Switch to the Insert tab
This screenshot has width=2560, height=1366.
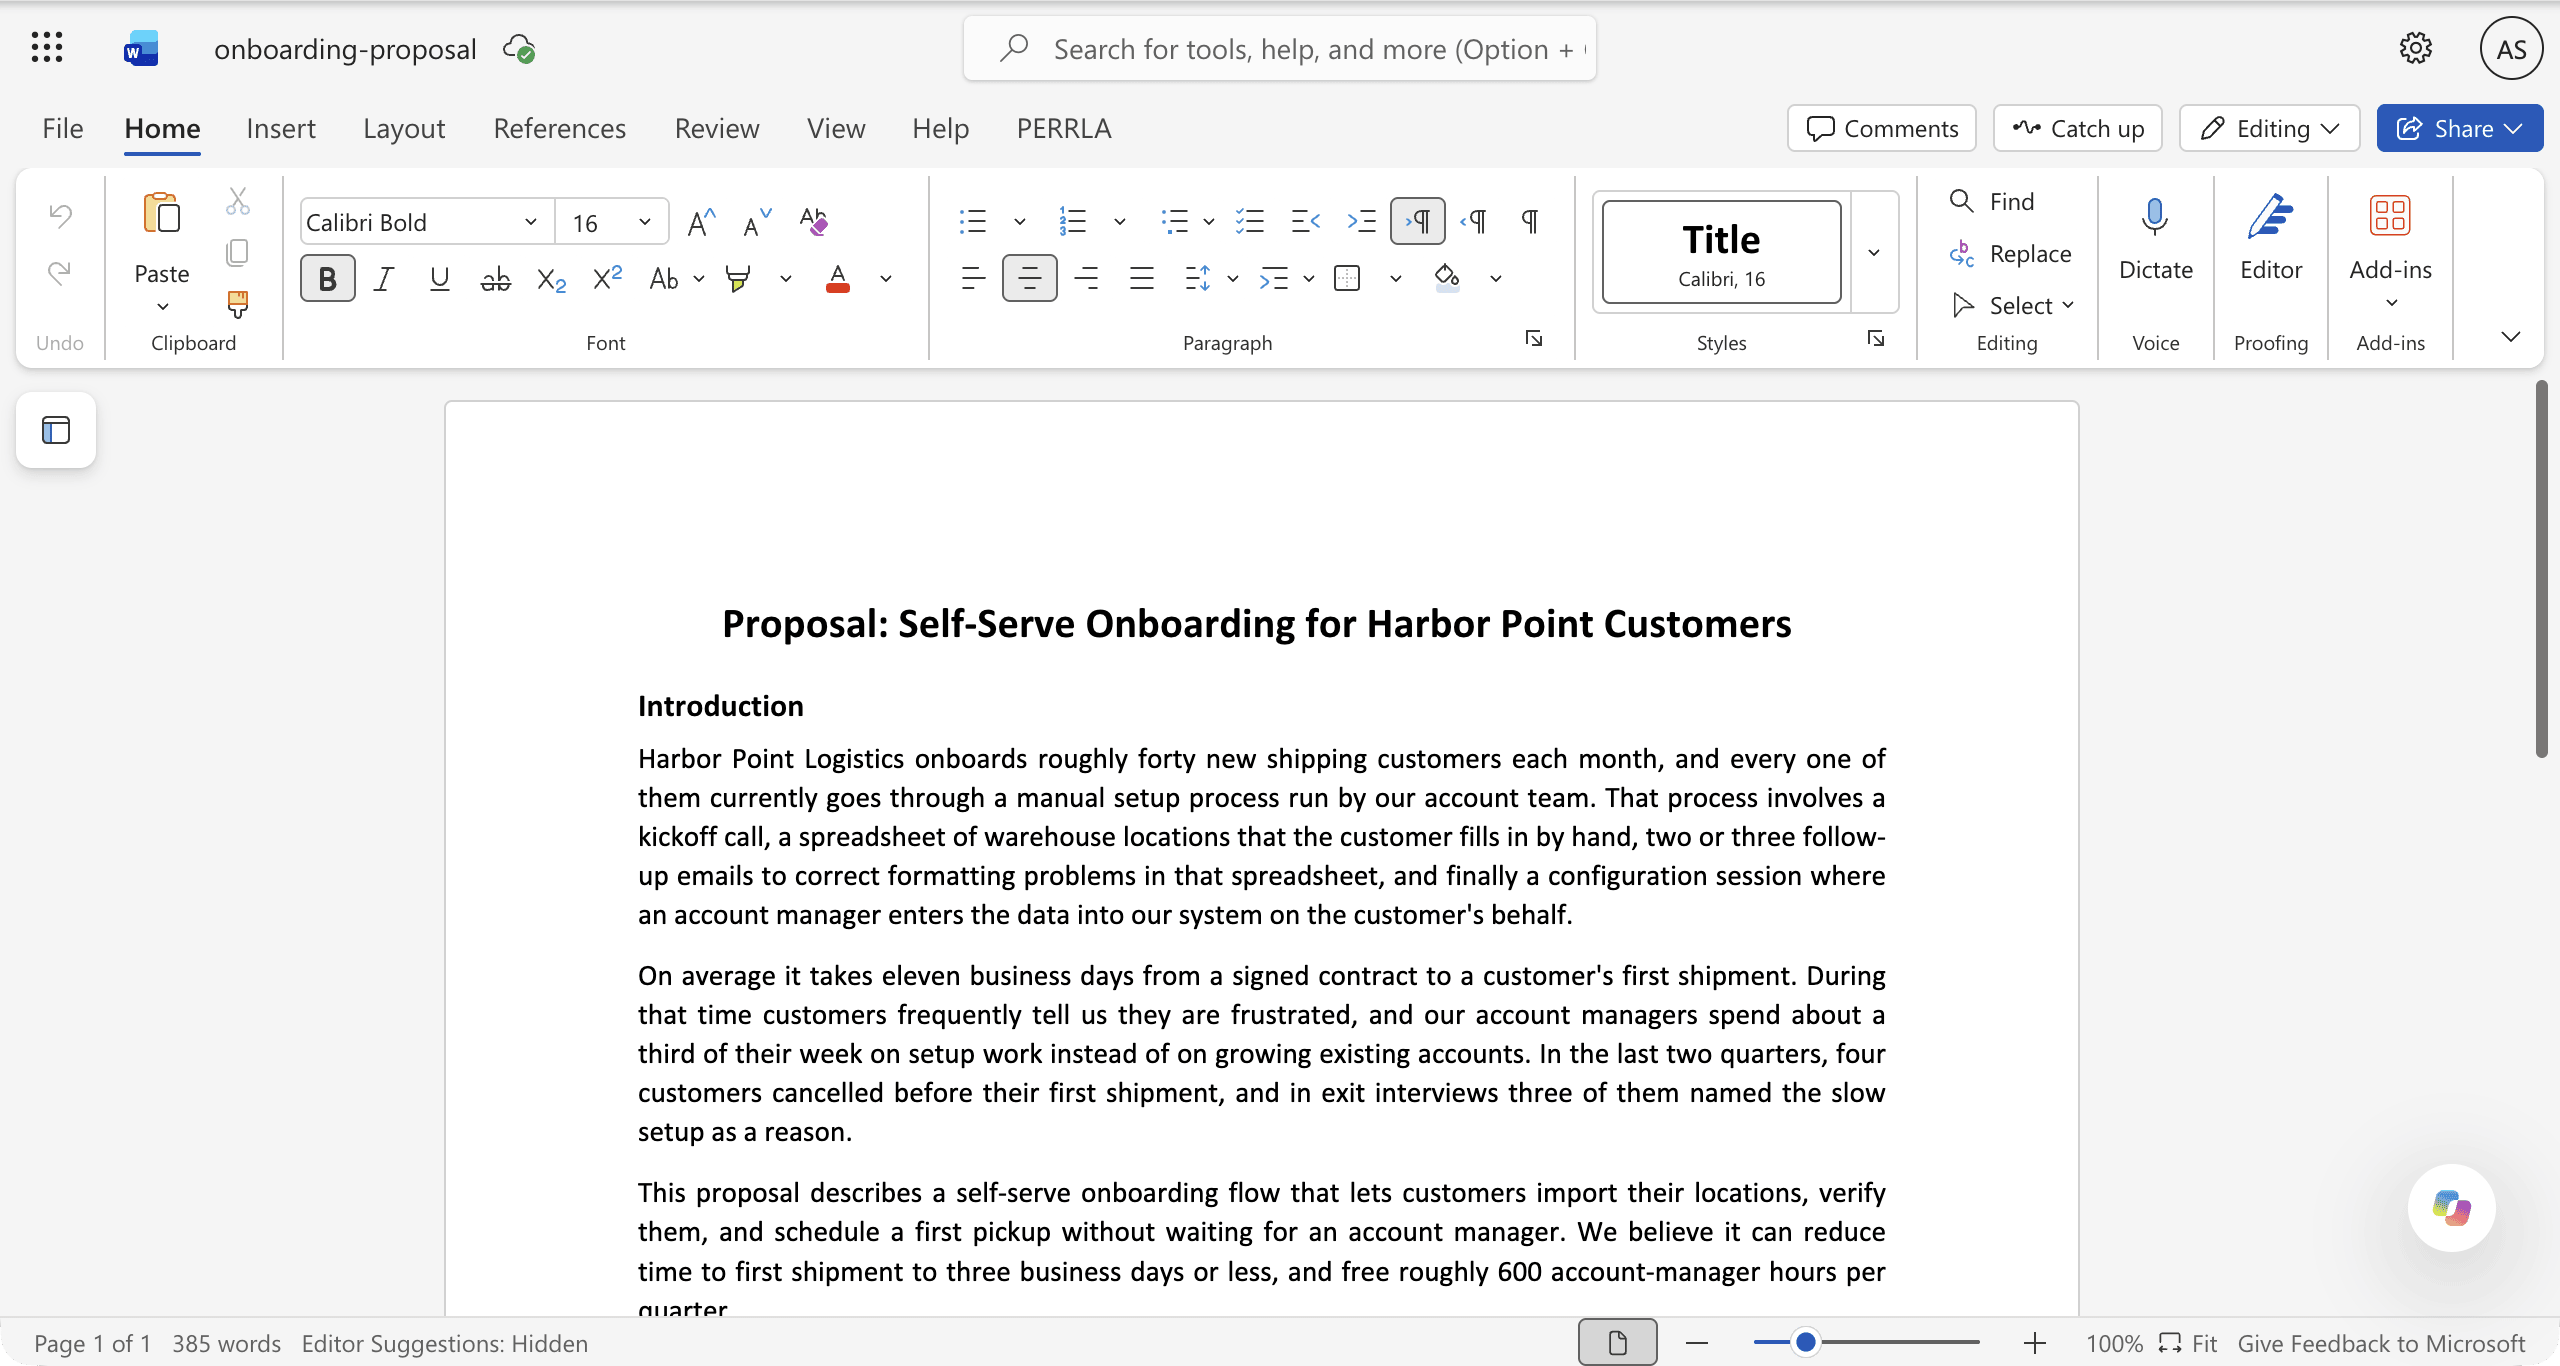(x=280, y=128)
